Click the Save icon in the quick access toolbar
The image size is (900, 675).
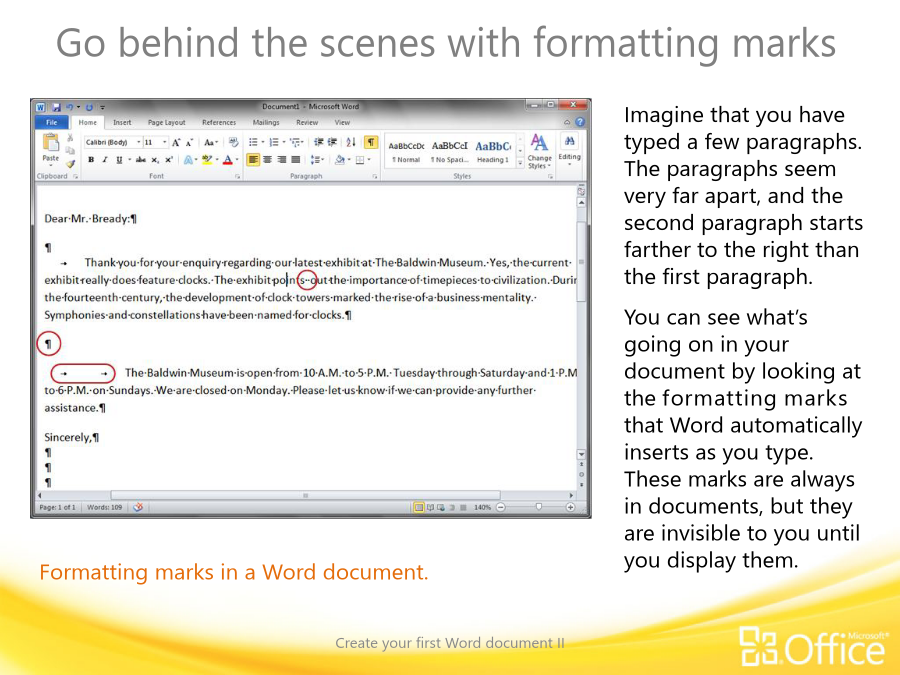pos(56,107)
